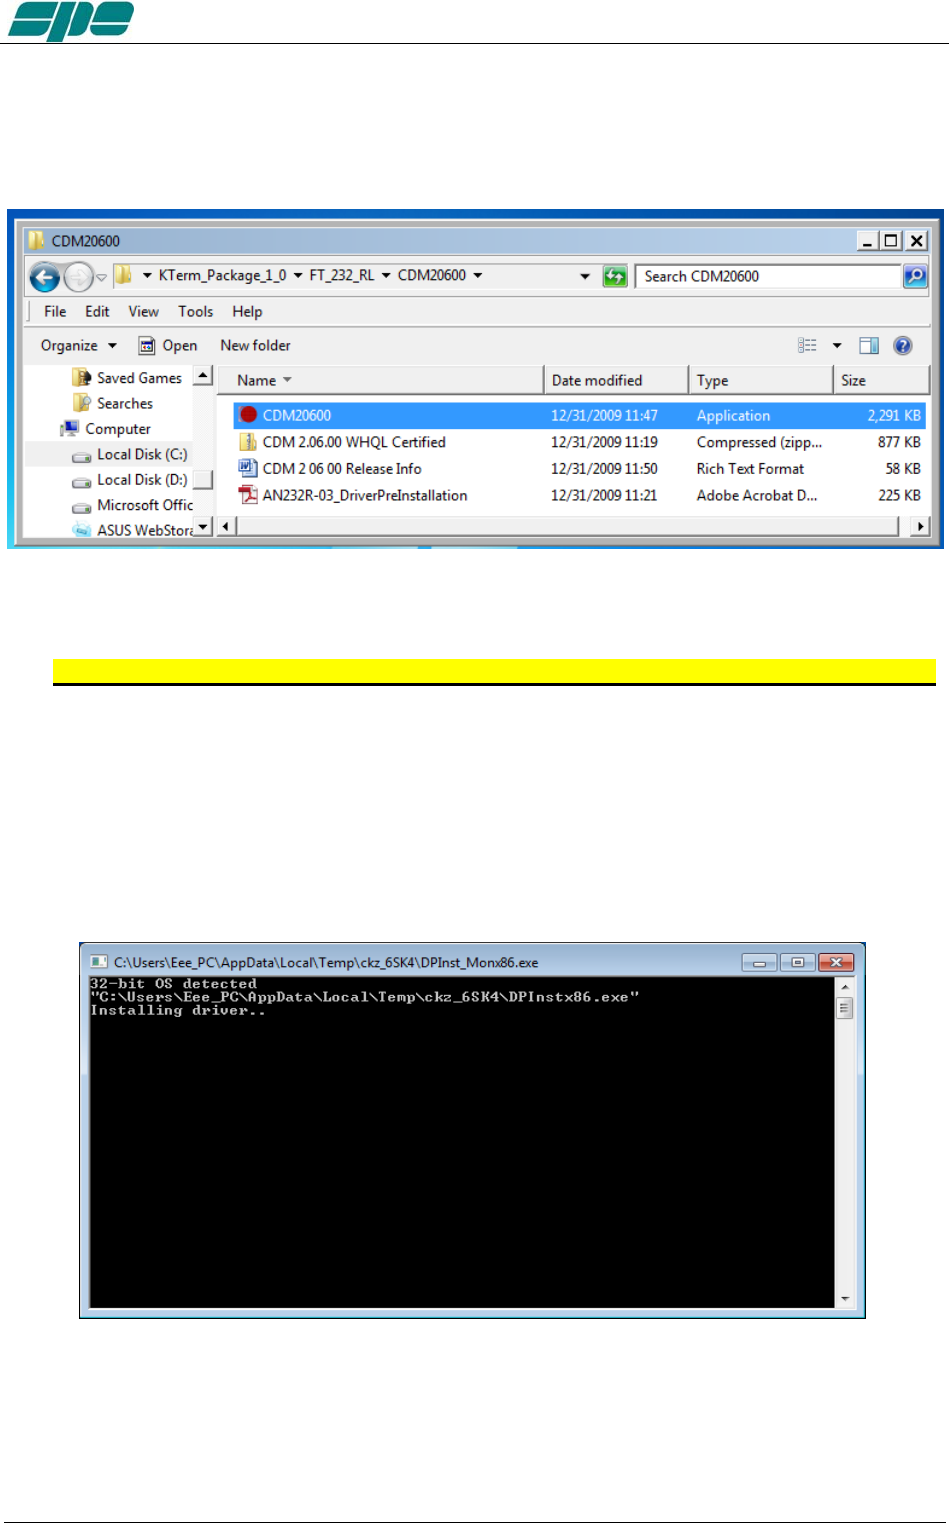The image size is (949, 1523).
Task: Click the Local Disk (D:) drive icon
Action: pyautogui.click(x=82, y=481)
